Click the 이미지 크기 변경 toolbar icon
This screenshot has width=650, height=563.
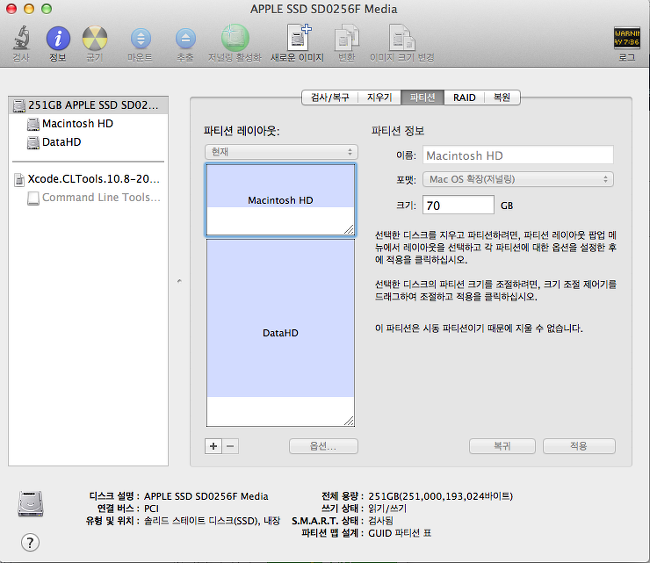tap(401, 38)
